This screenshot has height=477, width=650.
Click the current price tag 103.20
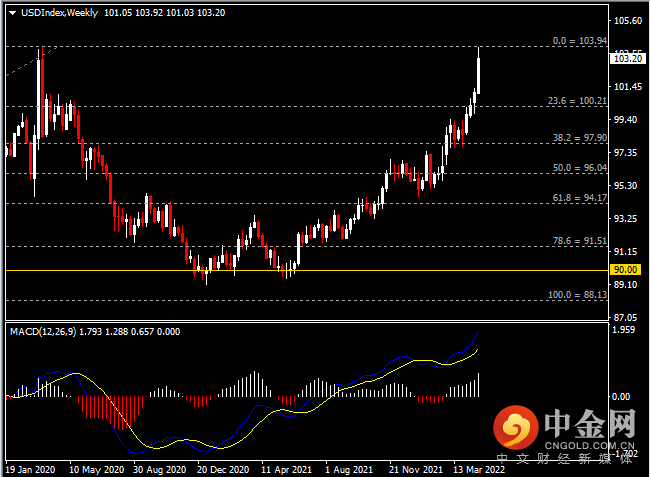point(628,58)
